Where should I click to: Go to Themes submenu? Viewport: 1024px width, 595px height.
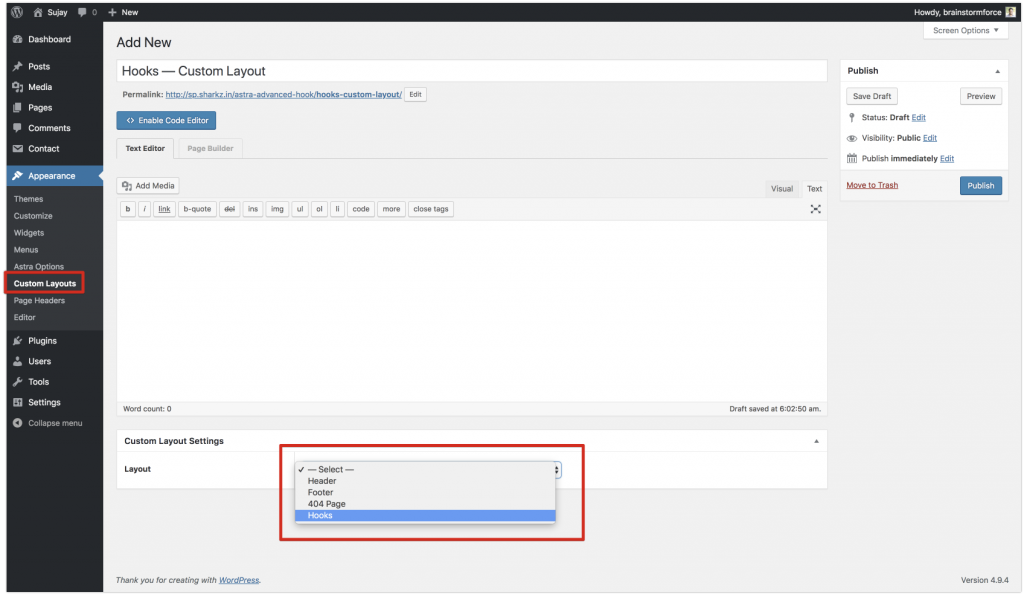coord(29,199)
